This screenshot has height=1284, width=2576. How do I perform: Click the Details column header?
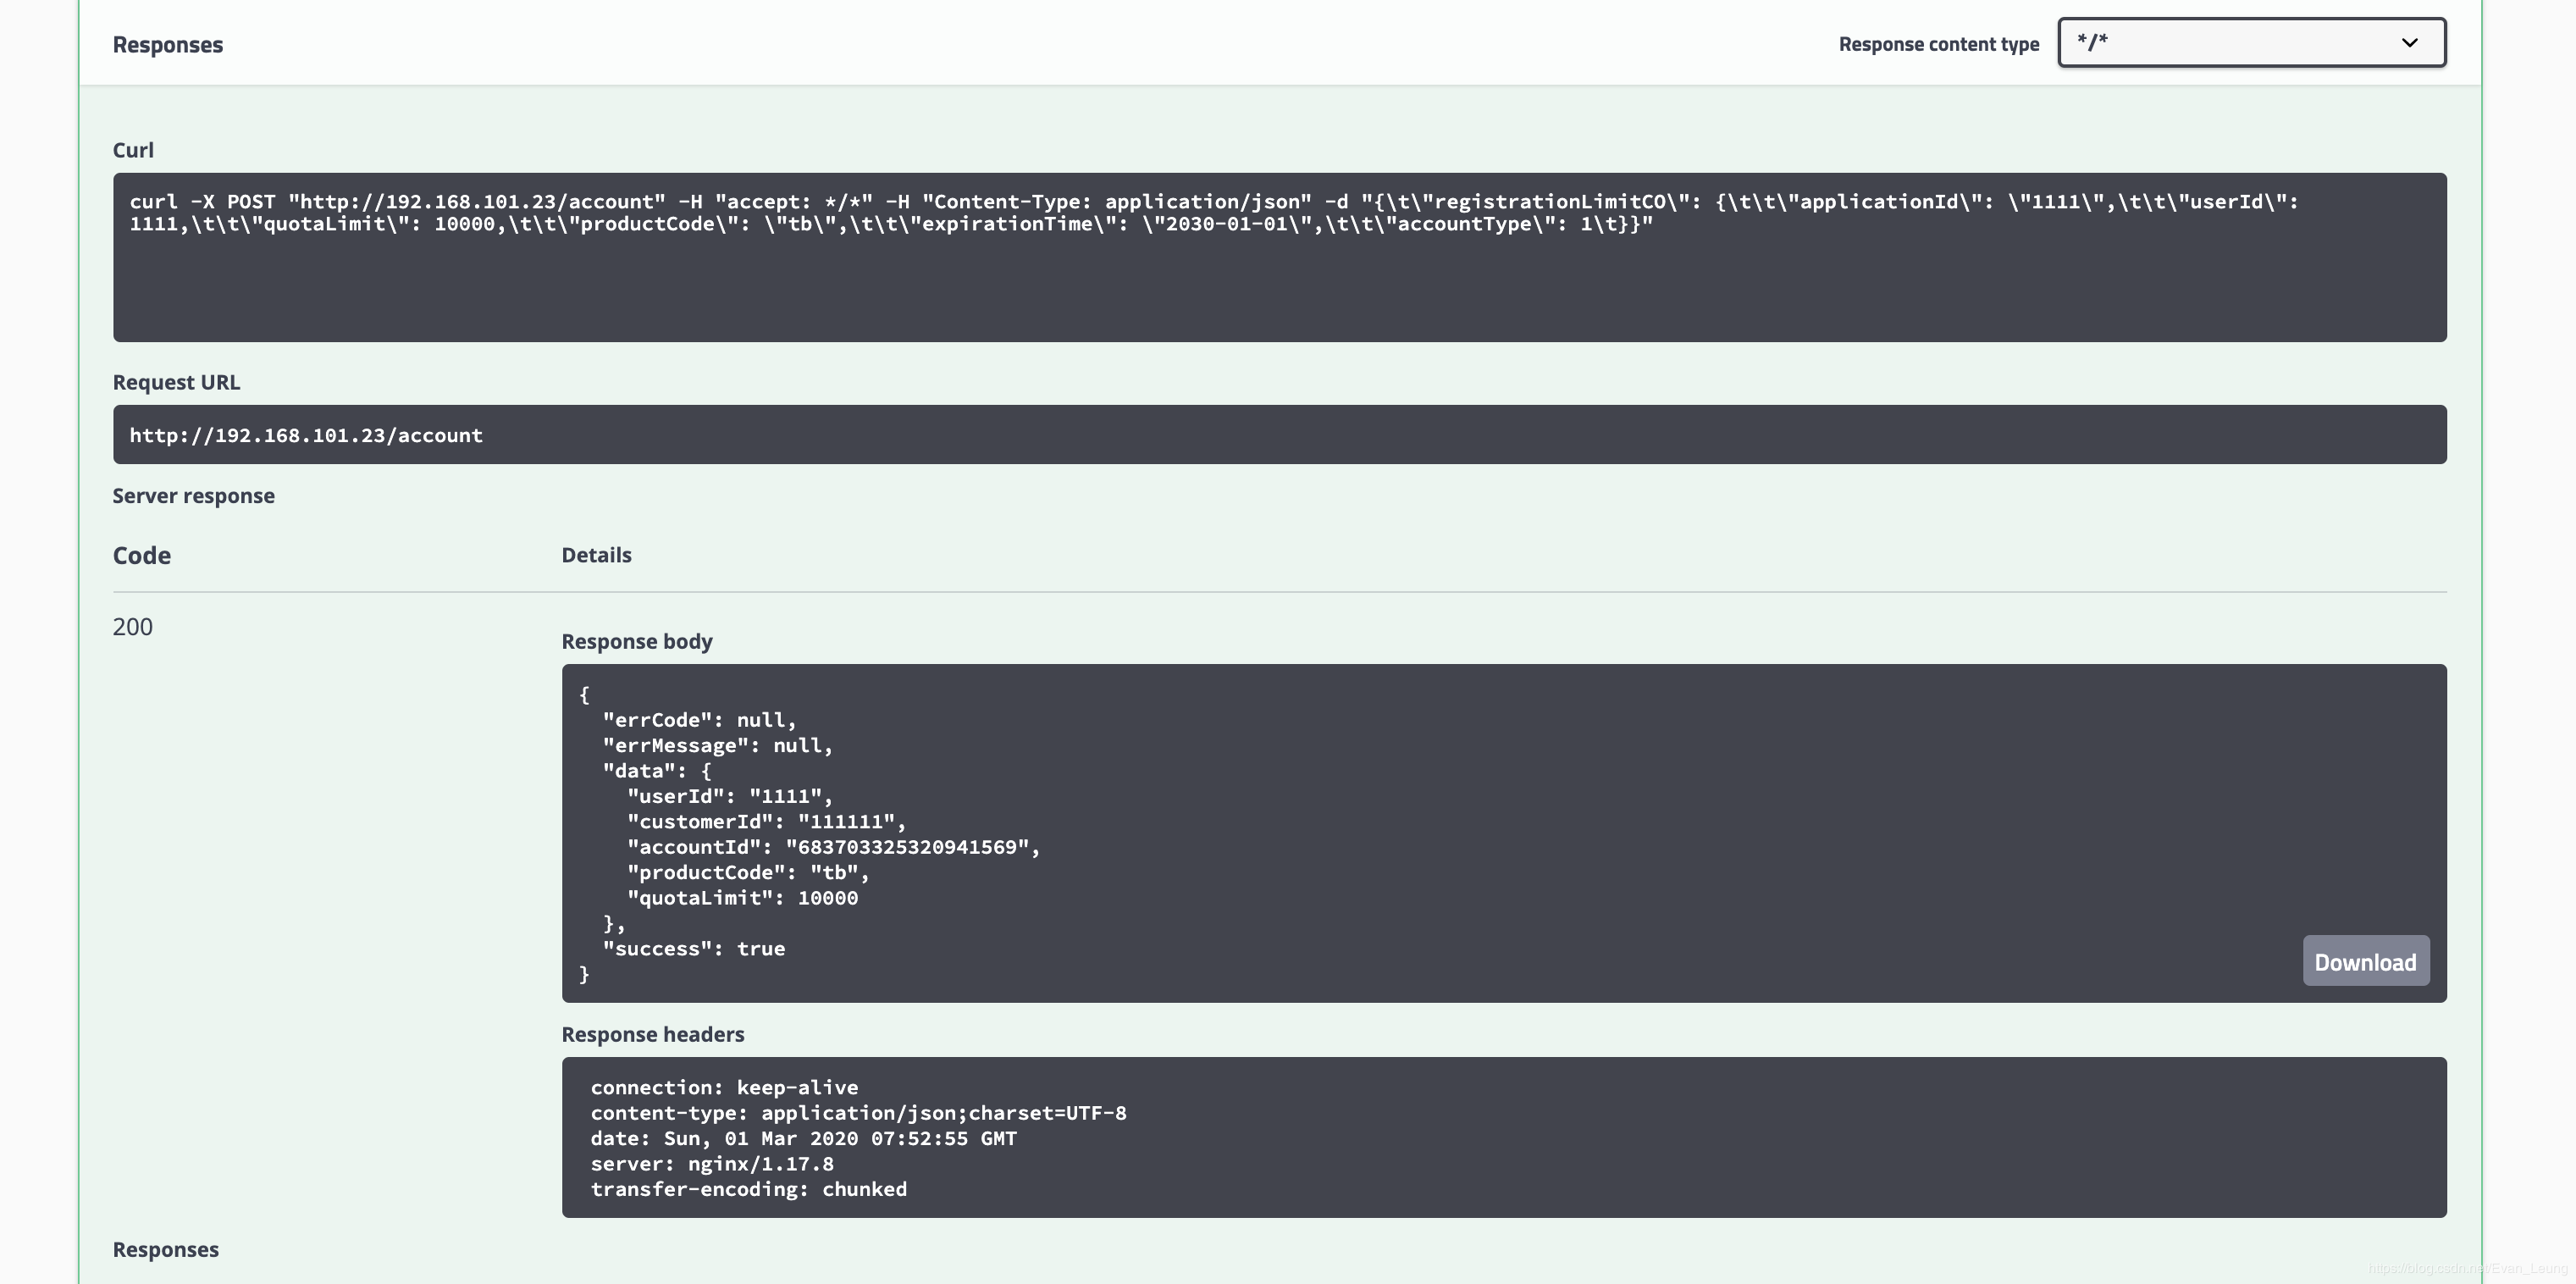(x=596, y=555)
